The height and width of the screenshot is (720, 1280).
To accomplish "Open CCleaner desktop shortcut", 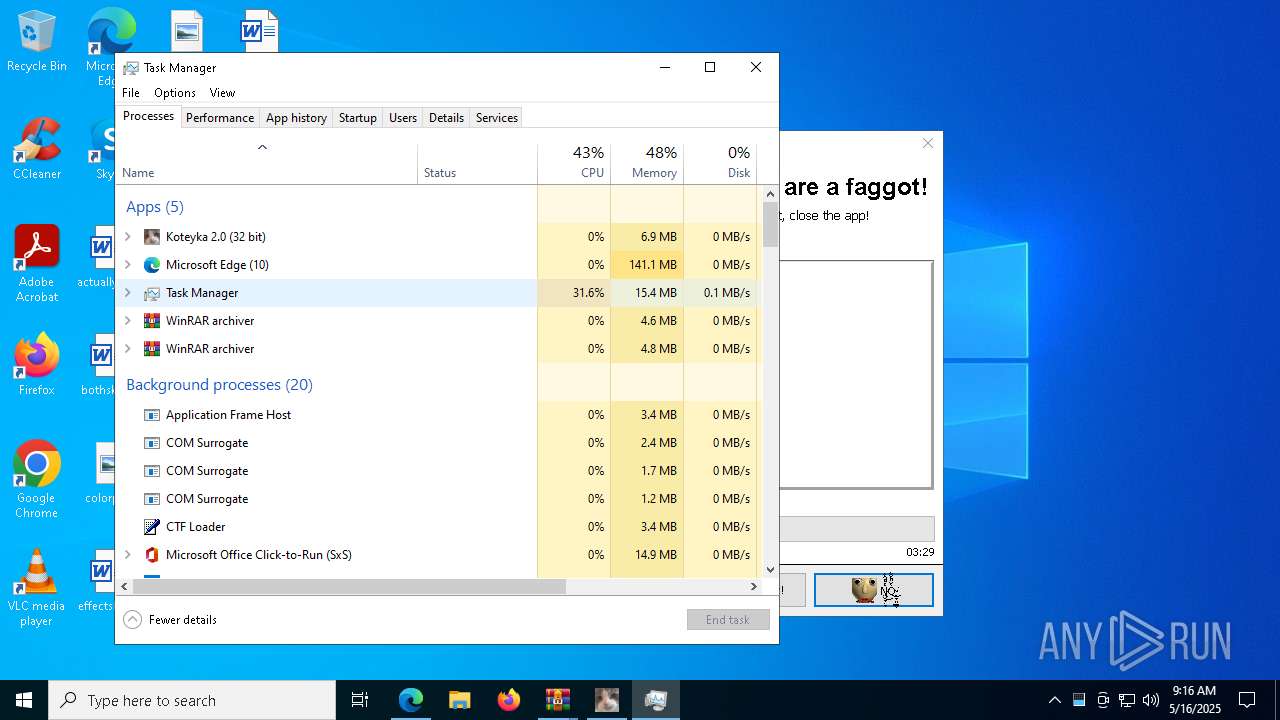I will pyautogui.click(x=37, y=149).
